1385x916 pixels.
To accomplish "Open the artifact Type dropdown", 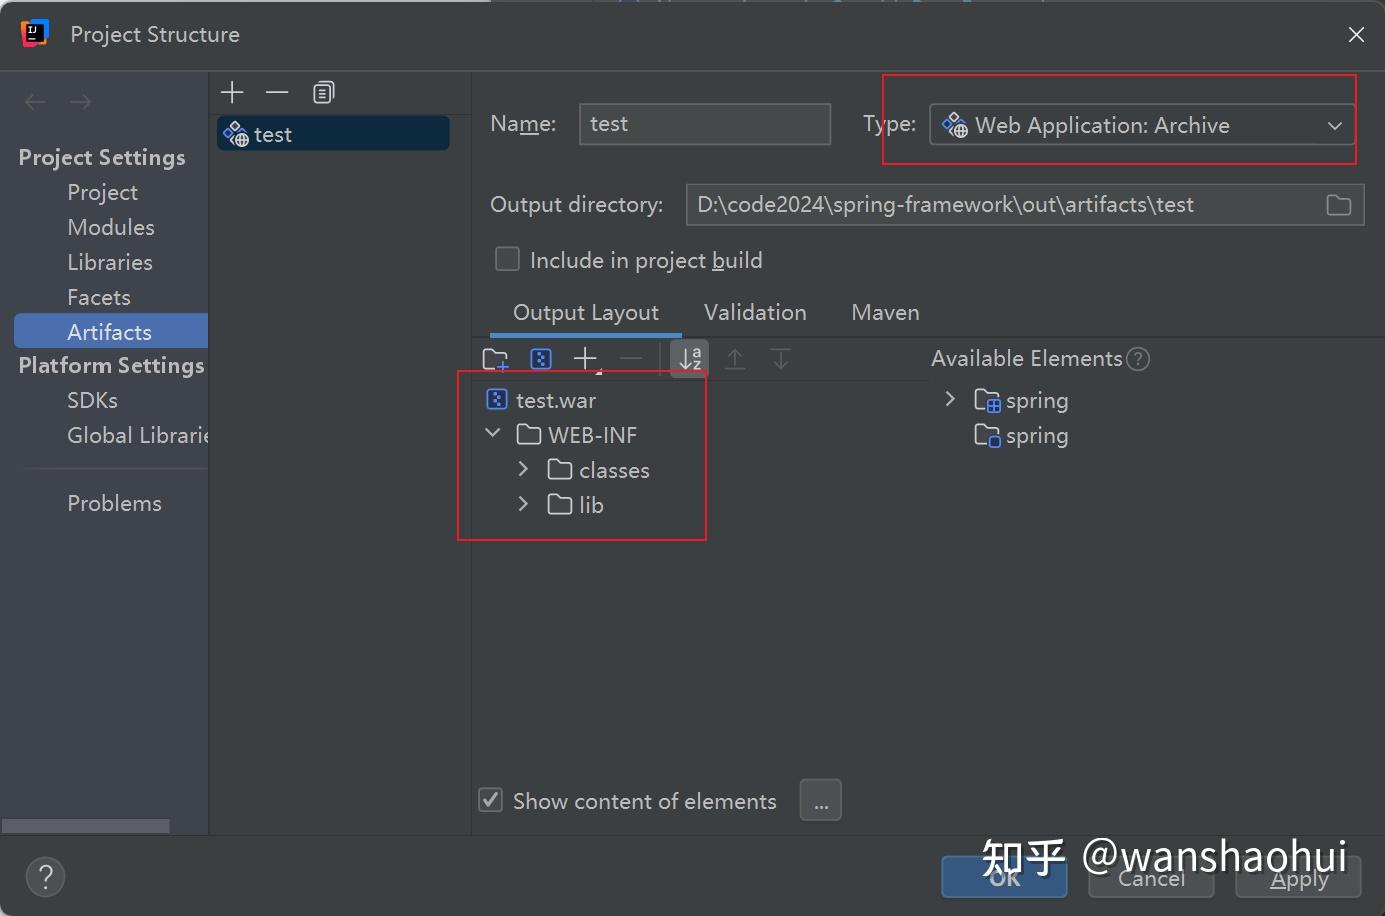I will 1334,125.
